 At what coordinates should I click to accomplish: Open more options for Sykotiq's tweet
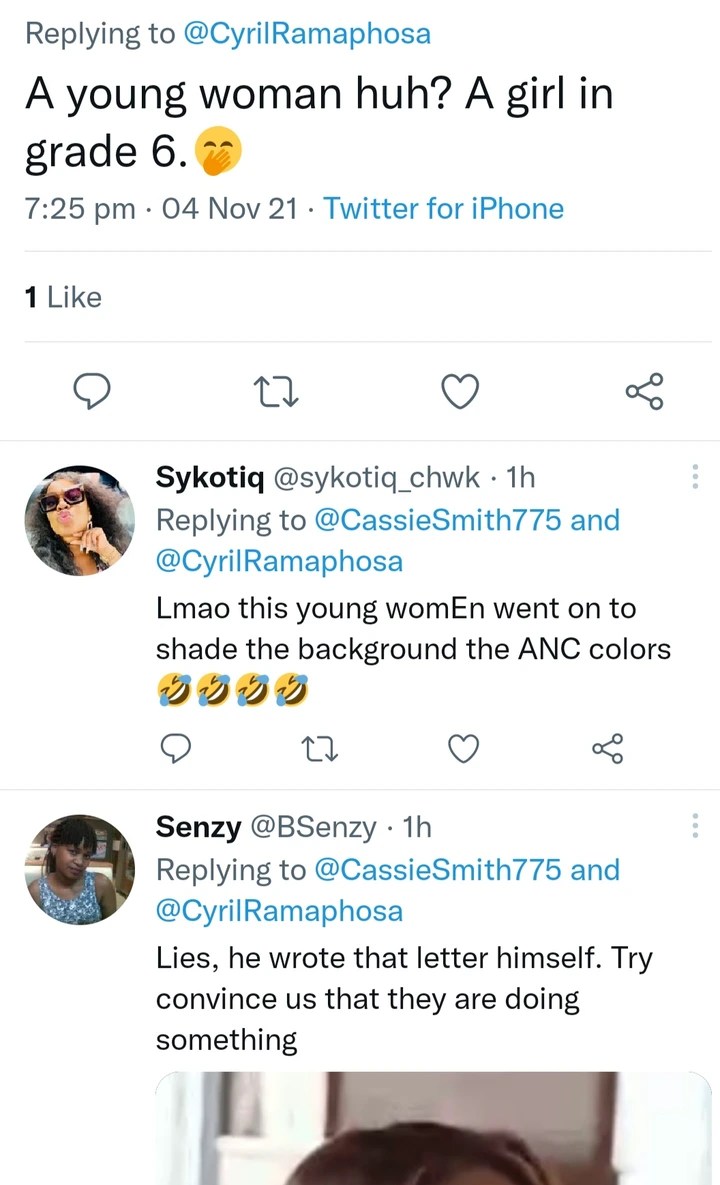click(x=695, y=477)
